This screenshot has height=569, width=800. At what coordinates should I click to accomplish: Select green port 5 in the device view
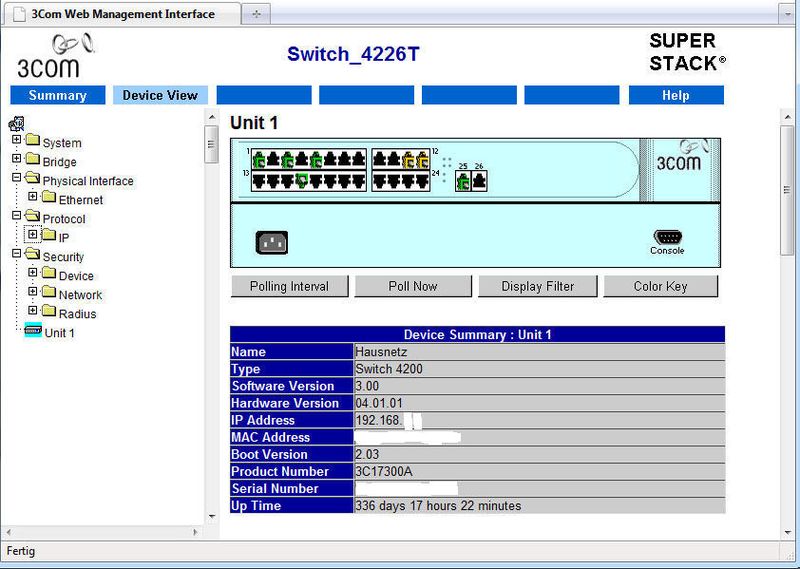click(x=316, y=160)
